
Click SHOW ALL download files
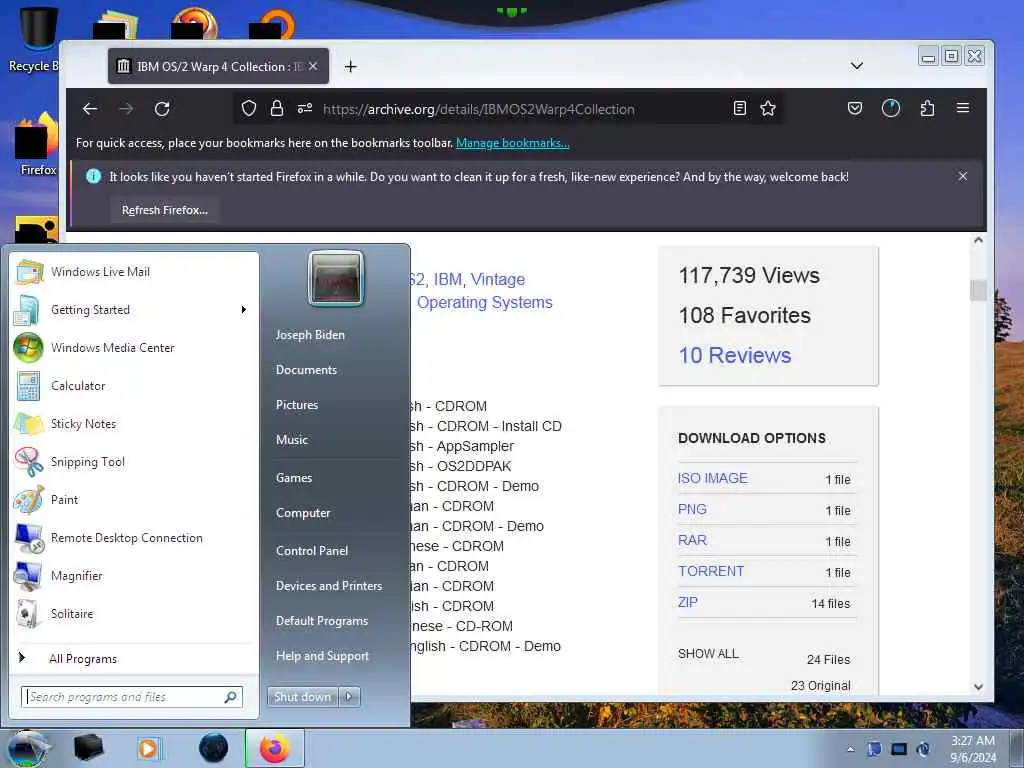708,654
